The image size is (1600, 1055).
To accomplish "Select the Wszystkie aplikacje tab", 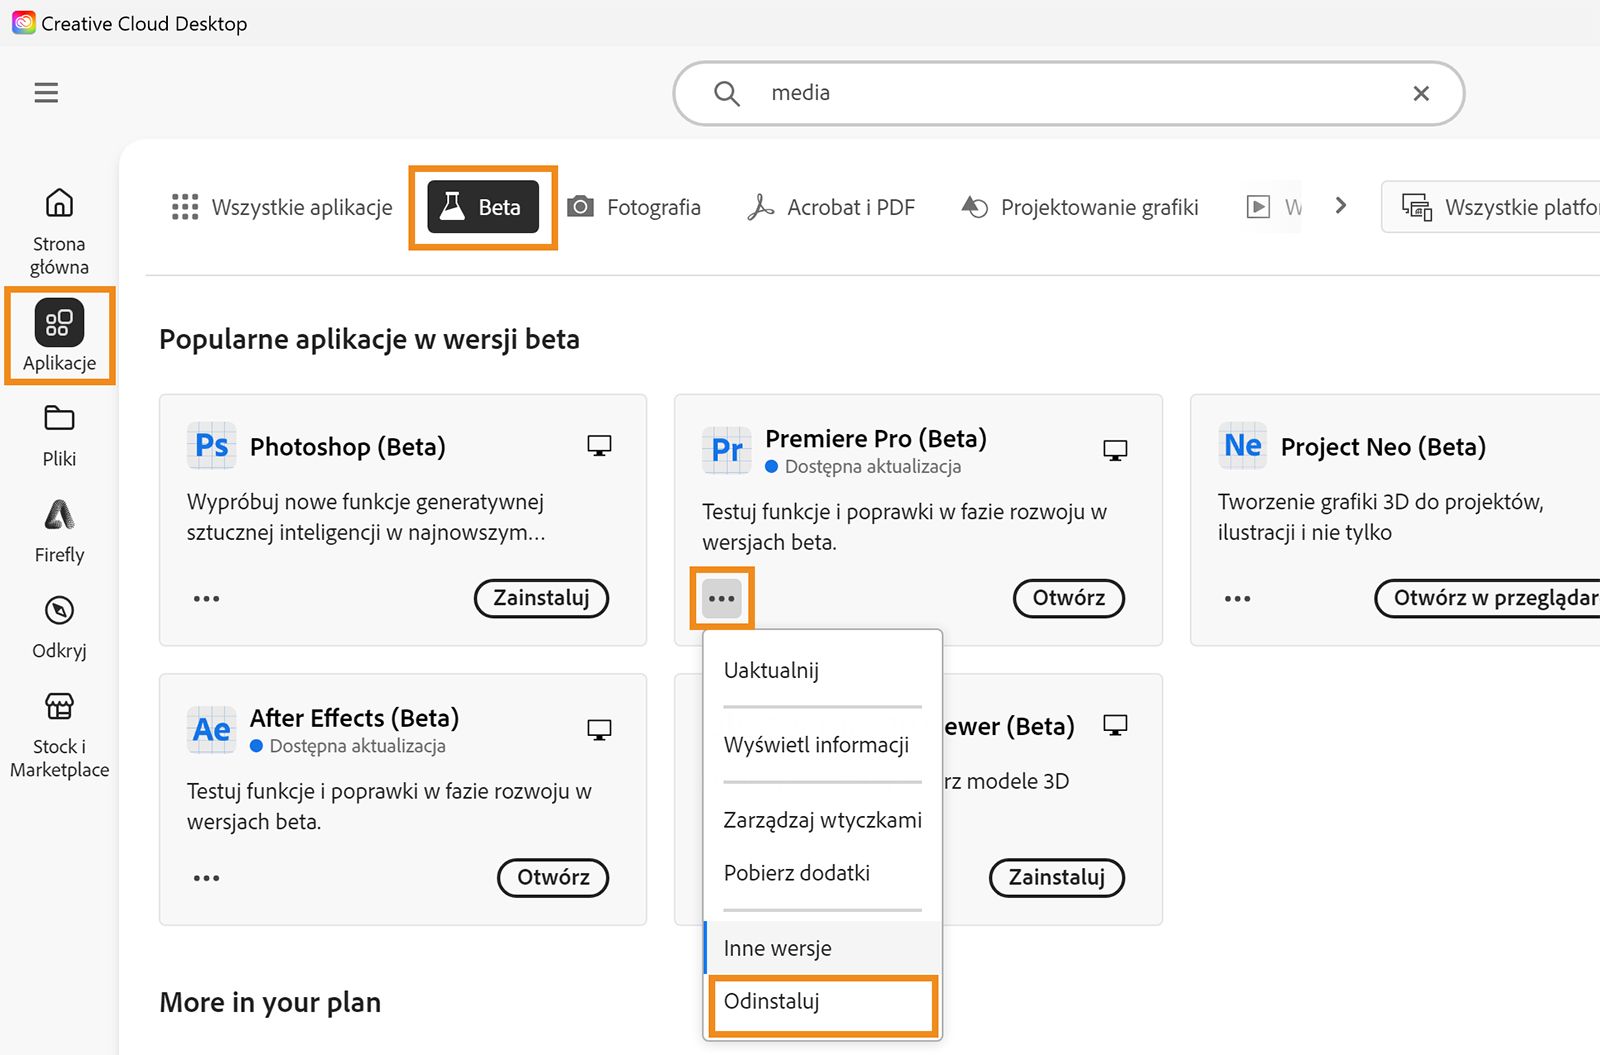I will pos(282,207).
